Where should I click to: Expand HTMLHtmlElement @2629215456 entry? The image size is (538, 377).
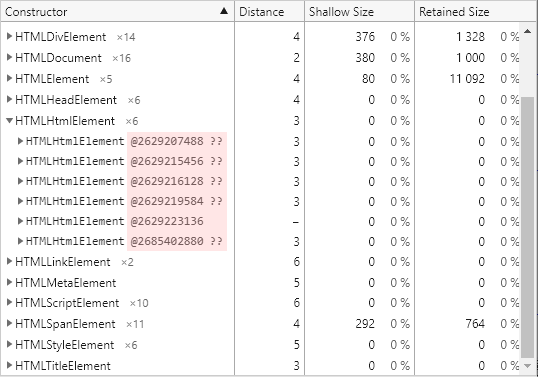coord(20,161)
